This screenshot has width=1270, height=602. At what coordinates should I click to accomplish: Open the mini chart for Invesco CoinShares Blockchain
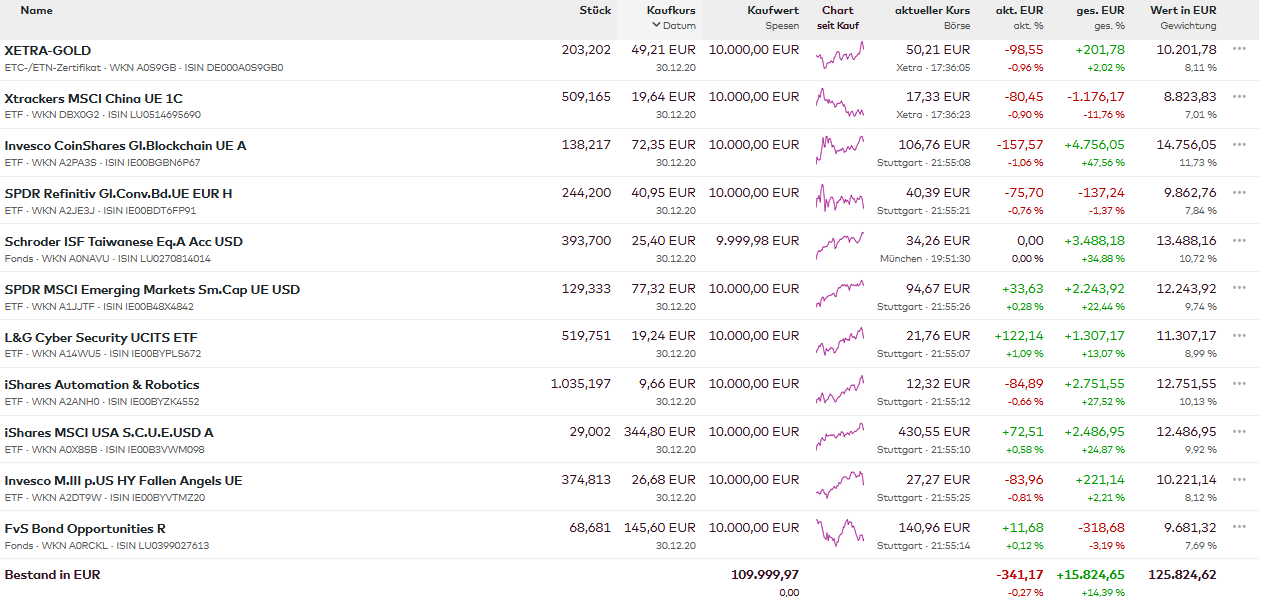point(839,151)
